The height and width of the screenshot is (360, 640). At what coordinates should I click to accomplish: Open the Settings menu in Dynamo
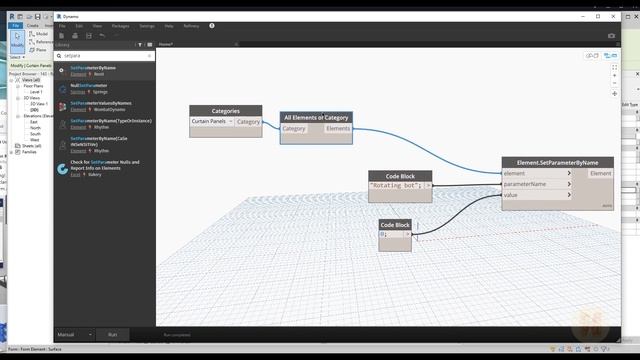(x=147, y=26)
